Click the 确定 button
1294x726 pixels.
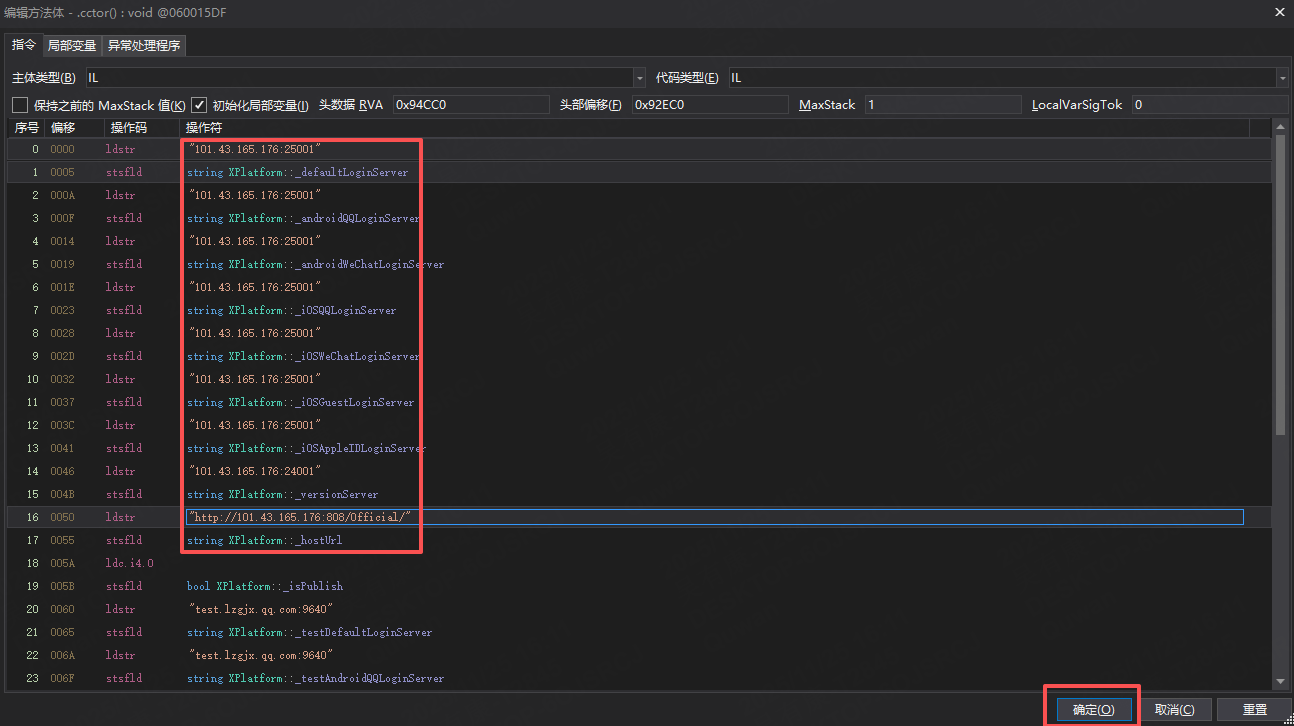1093,709
